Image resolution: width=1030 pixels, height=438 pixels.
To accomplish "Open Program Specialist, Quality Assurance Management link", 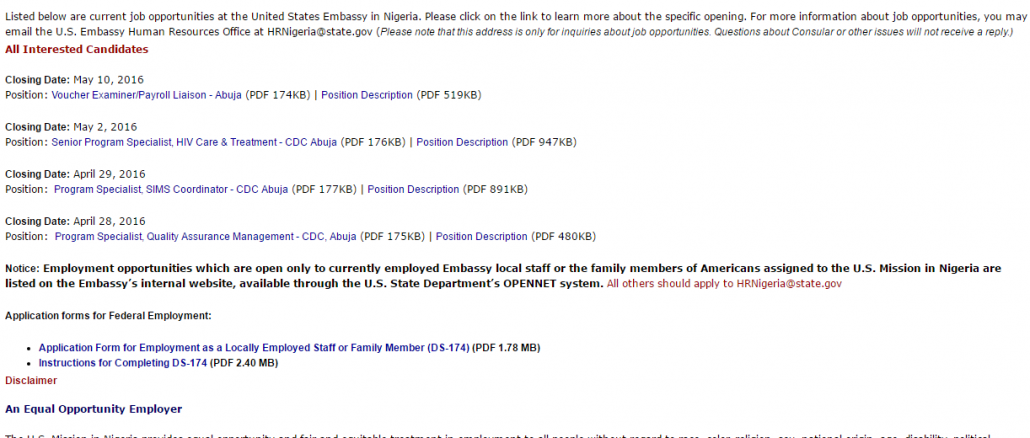I will coord(206,236).
